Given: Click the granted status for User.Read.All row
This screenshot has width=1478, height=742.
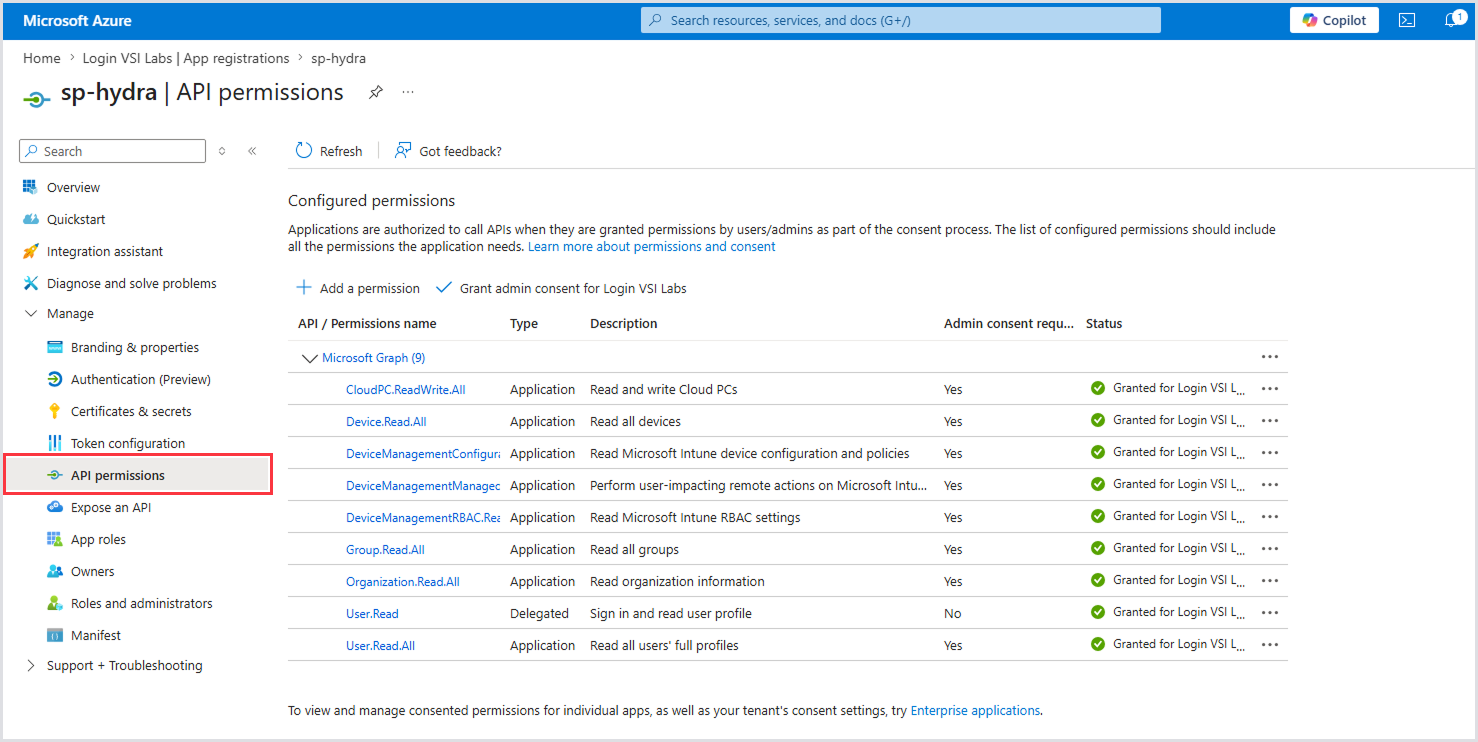Looking at the screenshot, I should point(1168,644).
